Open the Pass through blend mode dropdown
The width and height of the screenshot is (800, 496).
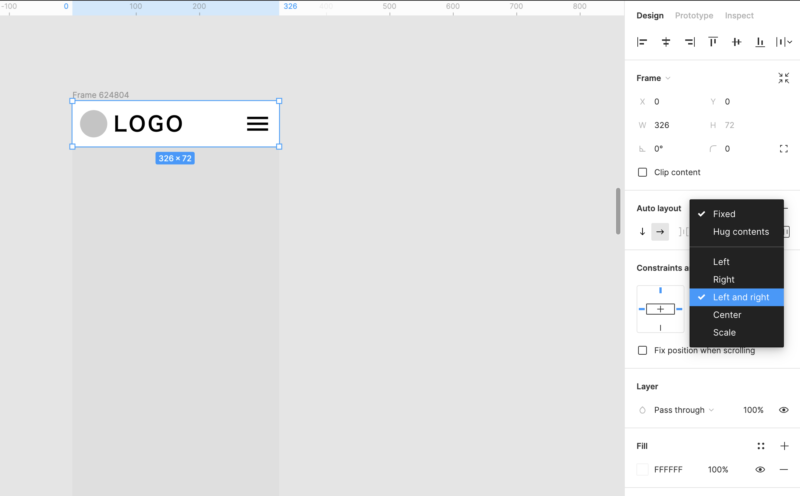tap(684, 410)
